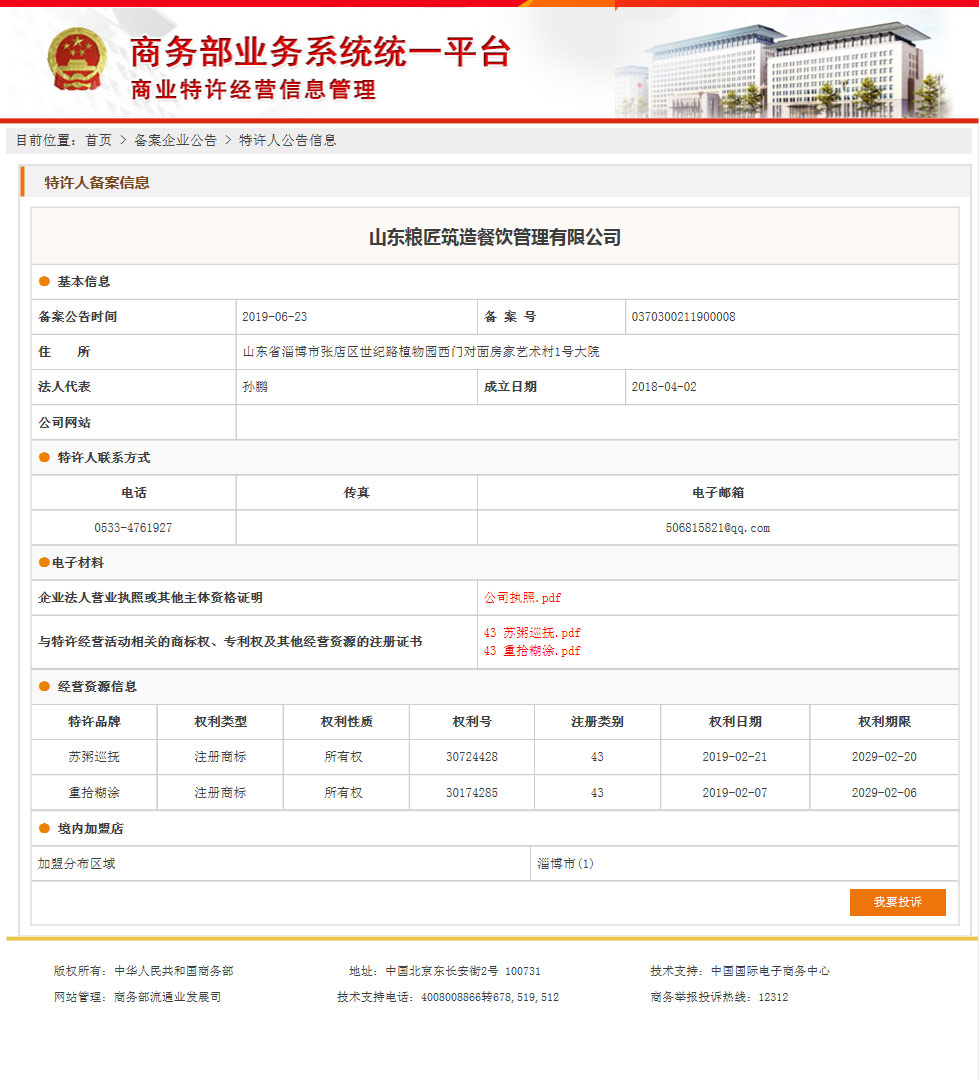
Task: Click the 我要投诉 button
Action: (897, 902)
